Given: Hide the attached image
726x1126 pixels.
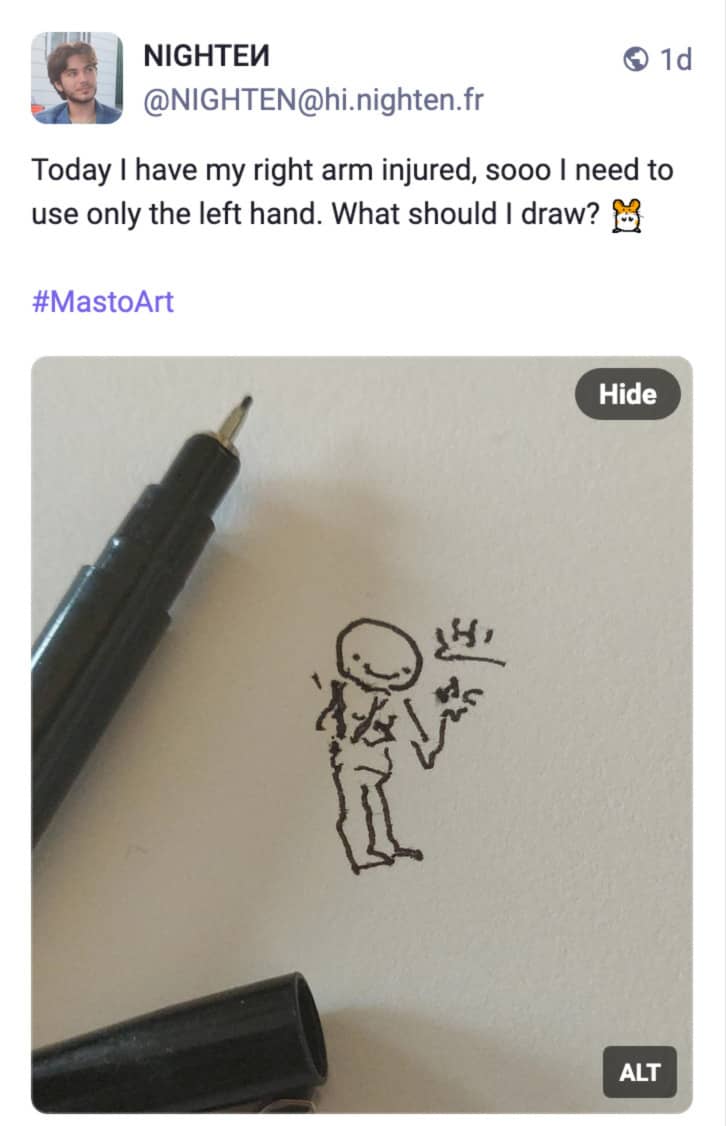Looking at the screenshot, I should pyautogui.click(x=627, y=394).
